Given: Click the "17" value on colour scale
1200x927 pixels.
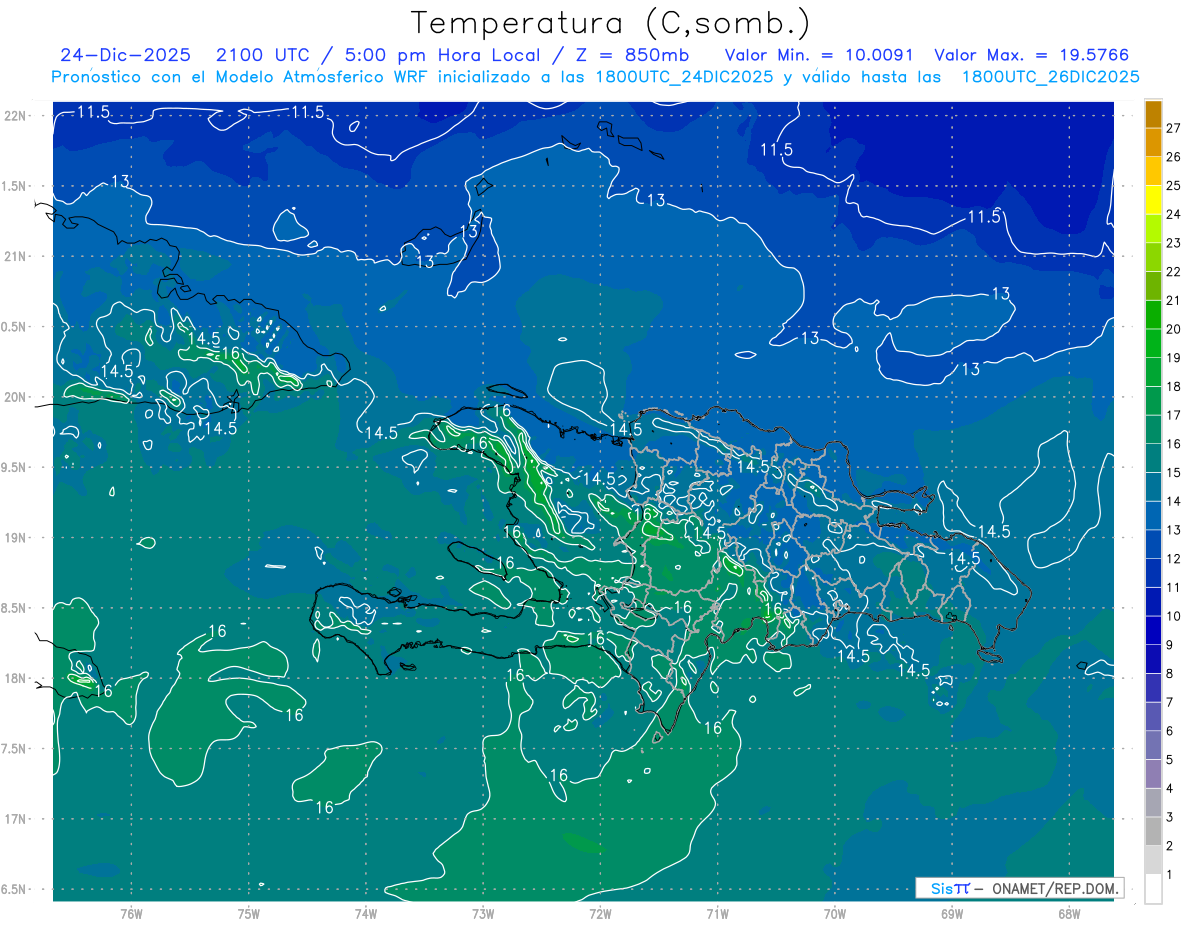Looking at the screenshot, I should pos(1174,415).
